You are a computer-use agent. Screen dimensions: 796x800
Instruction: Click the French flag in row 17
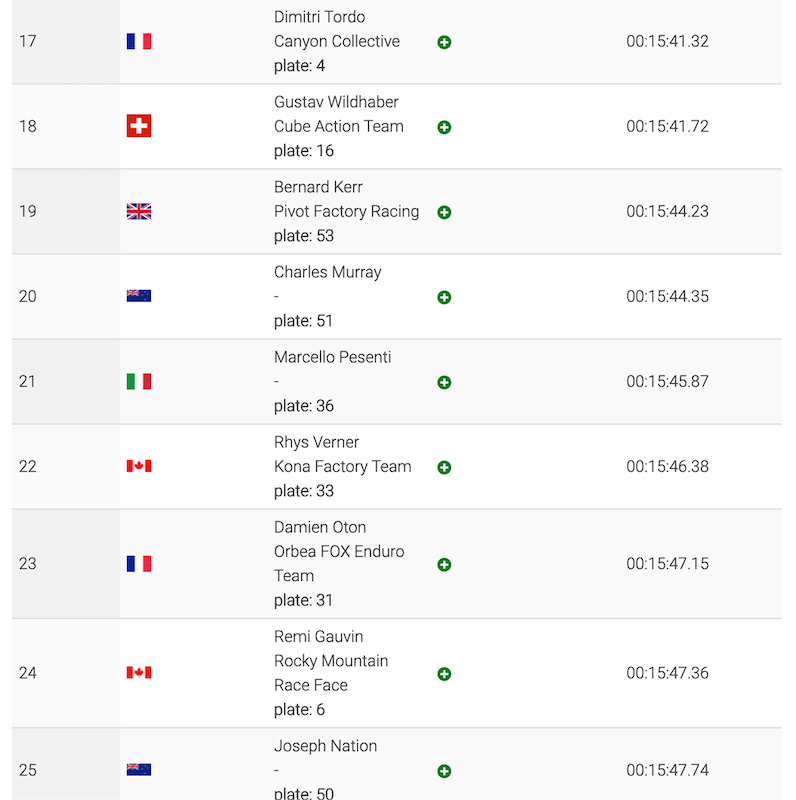(139, 41)
